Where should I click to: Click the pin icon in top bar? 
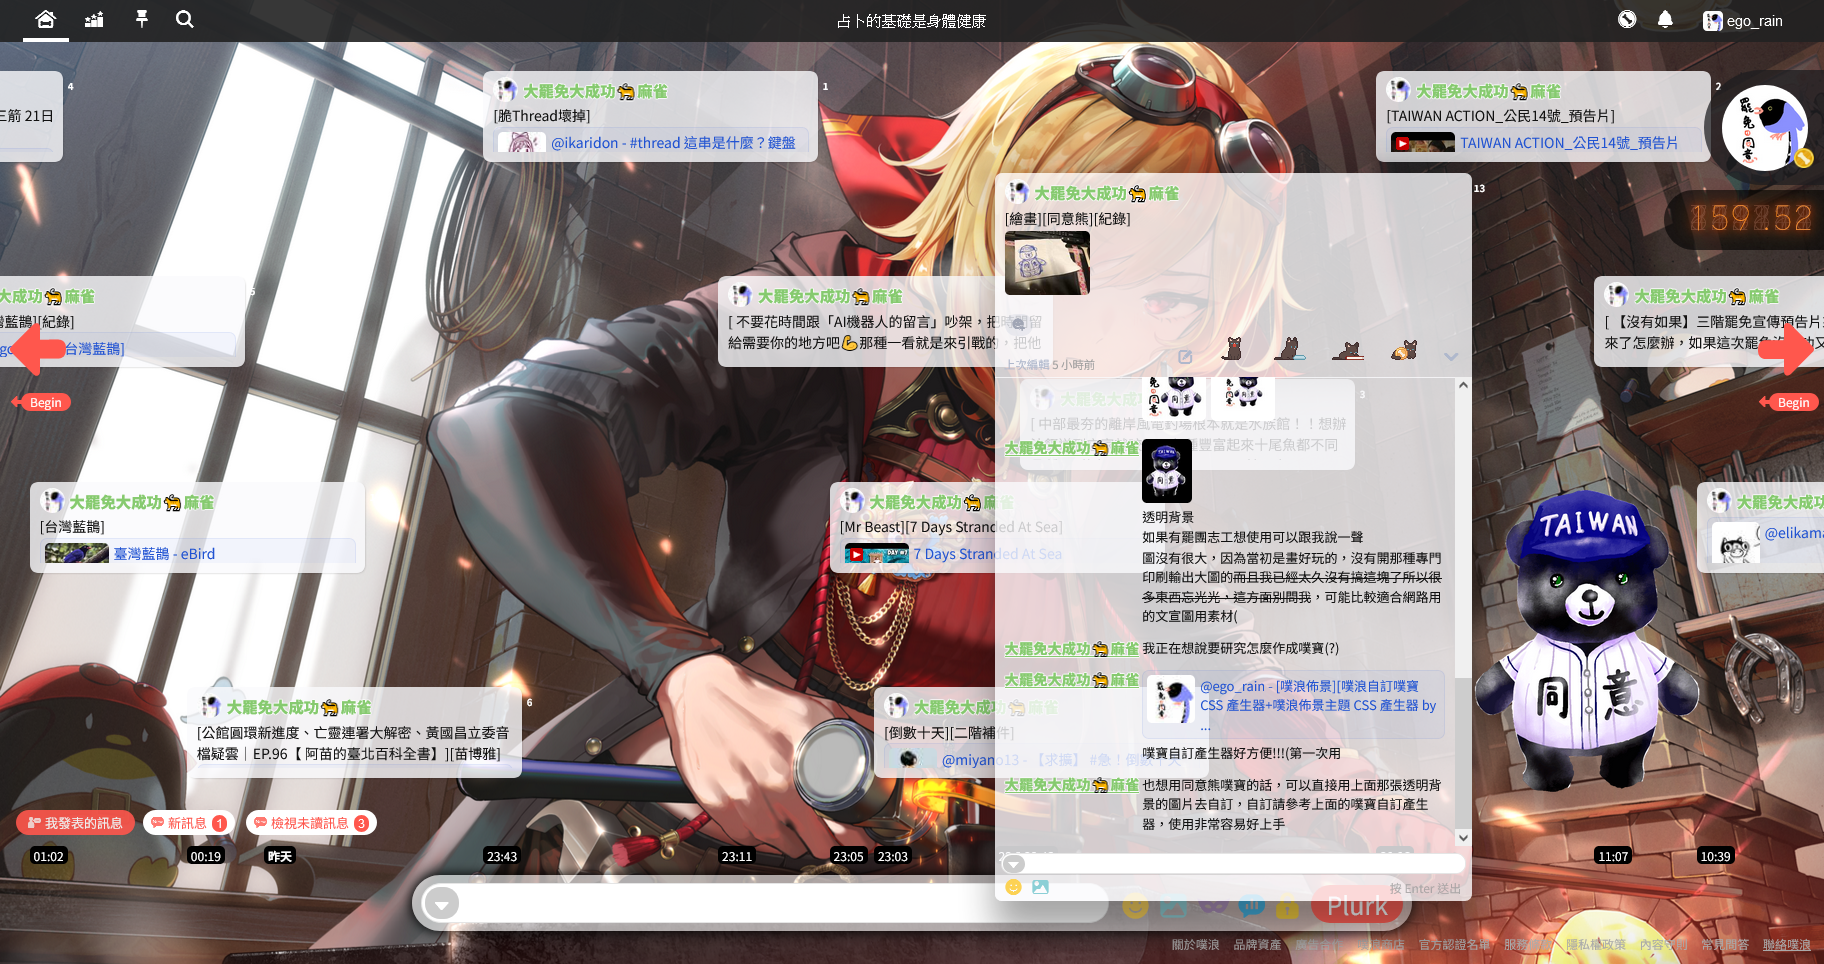141,19
